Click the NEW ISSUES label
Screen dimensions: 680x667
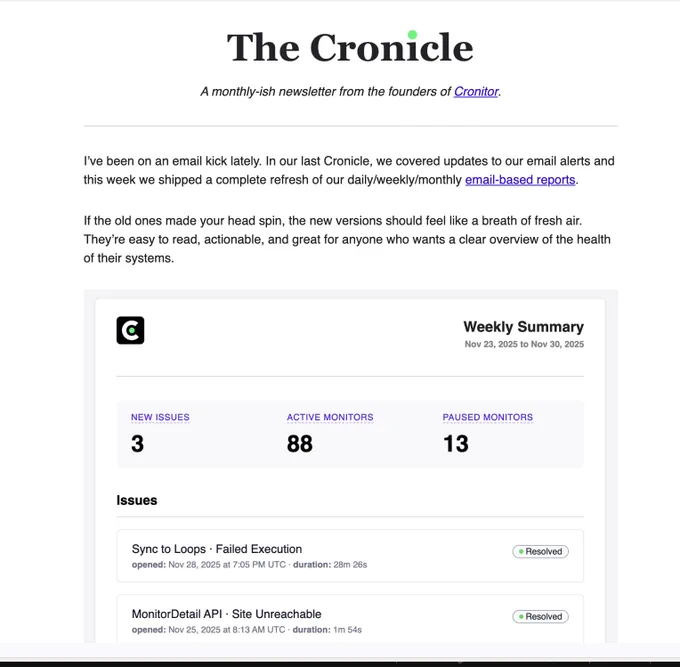click(x=160, y=417)
